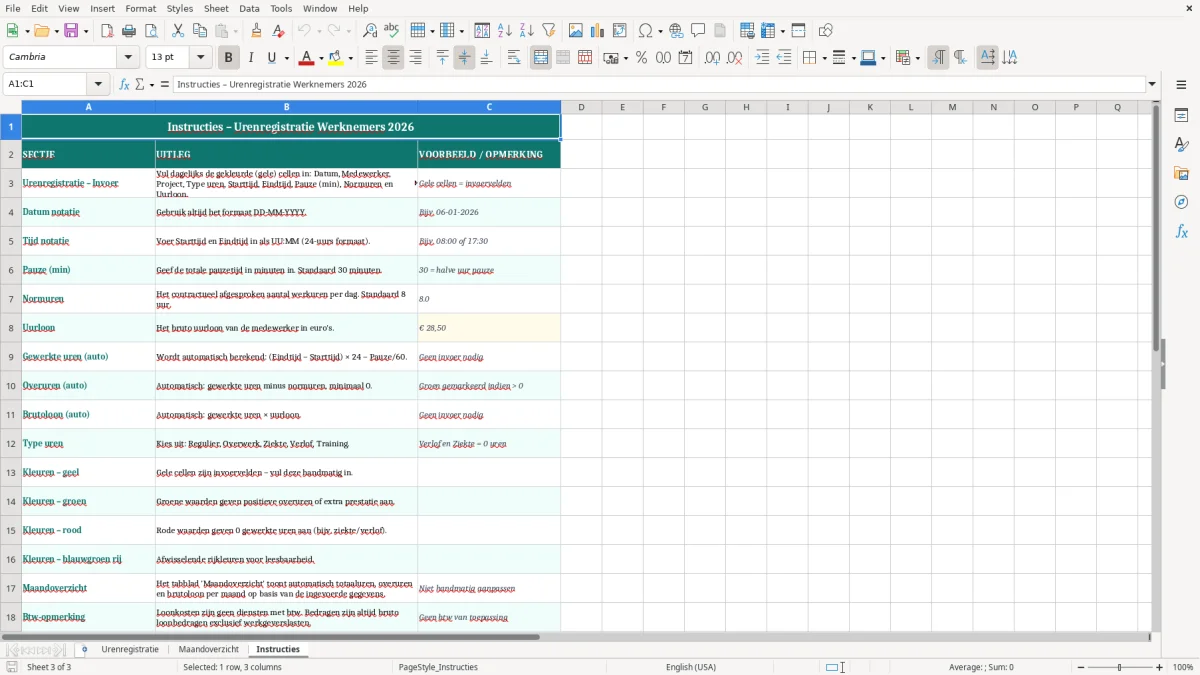This screenshot has height=675, width=1200.
Task: Toggle Center Horizontally alignment
Action: [x=393, y=58]
